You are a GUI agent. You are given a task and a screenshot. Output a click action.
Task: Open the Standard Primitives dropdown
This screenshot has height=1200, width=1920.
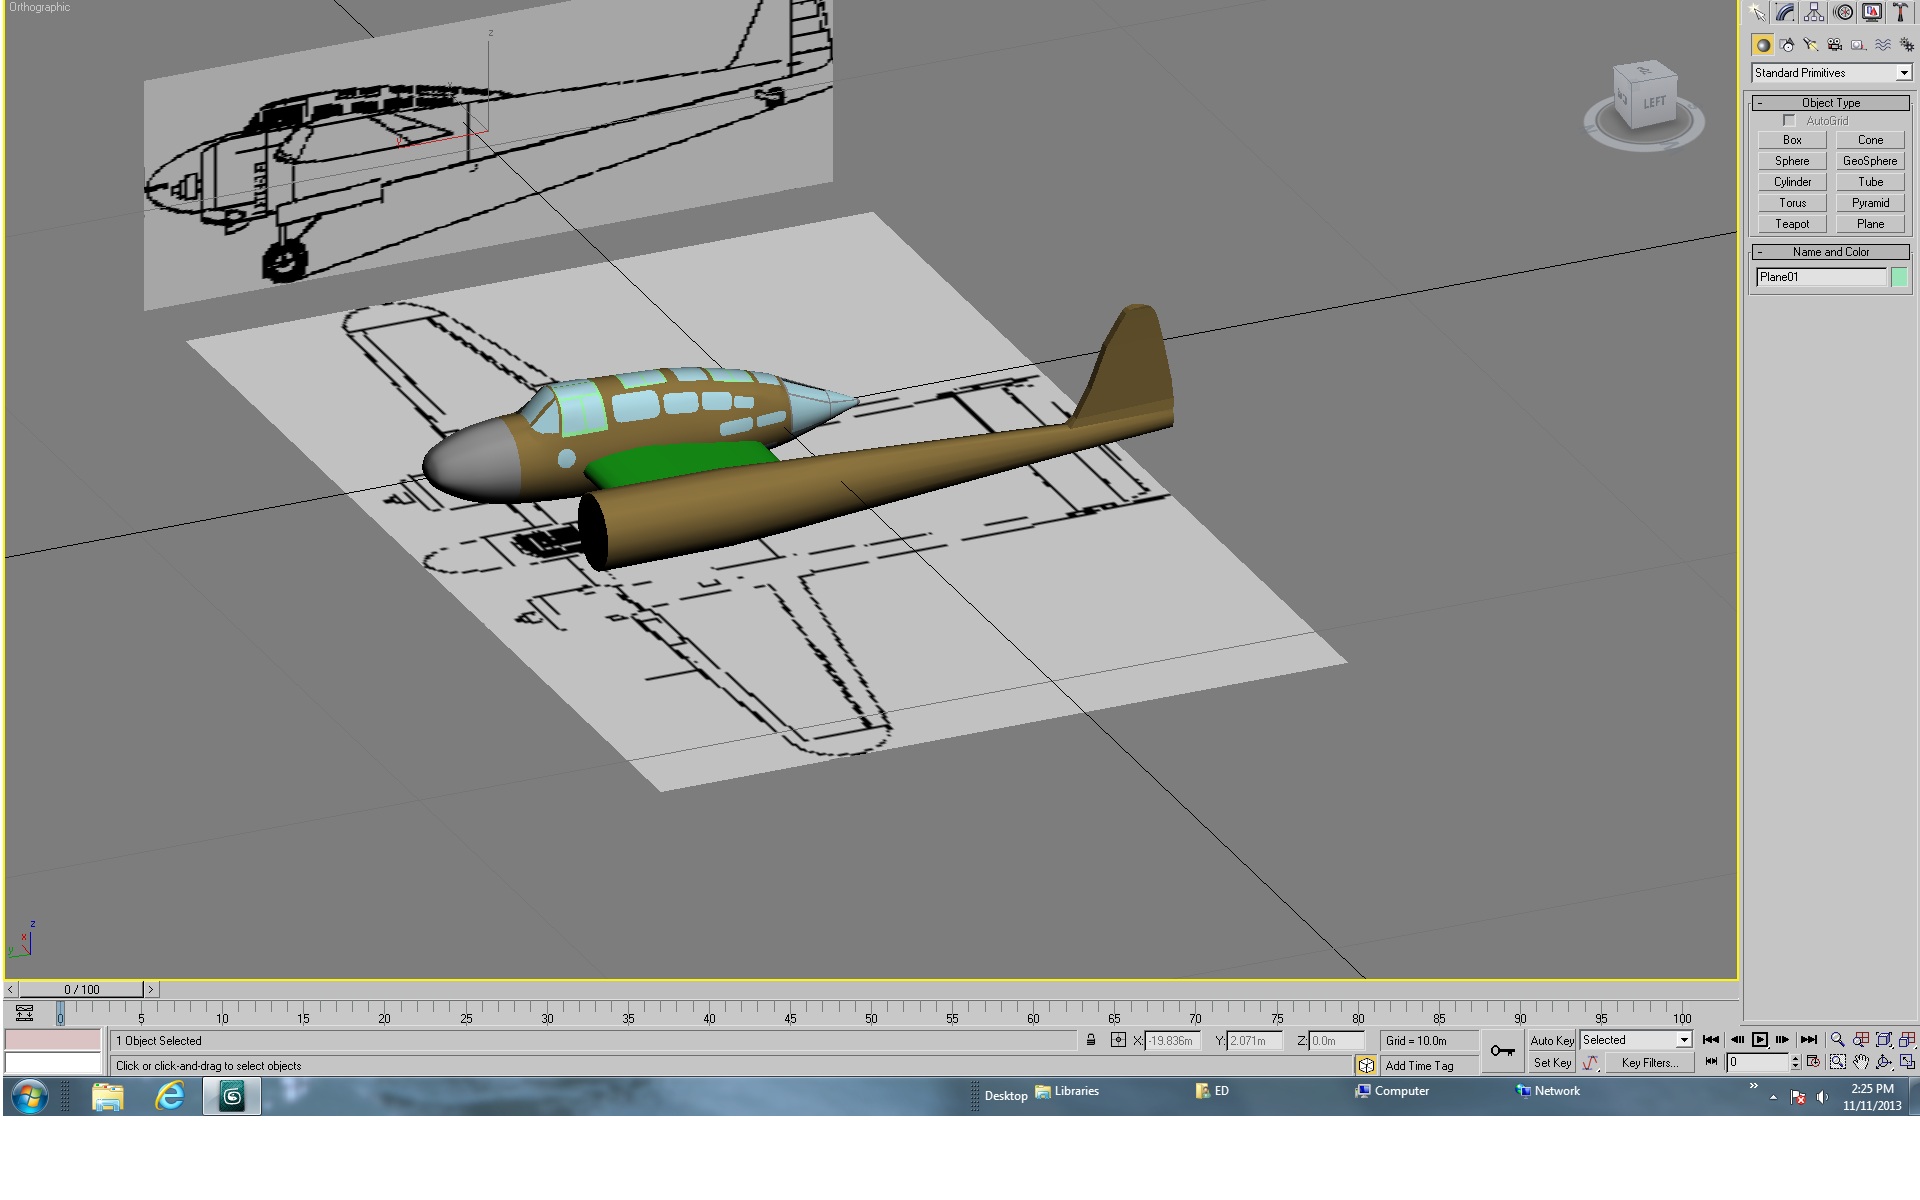[x=1831, y=73]
